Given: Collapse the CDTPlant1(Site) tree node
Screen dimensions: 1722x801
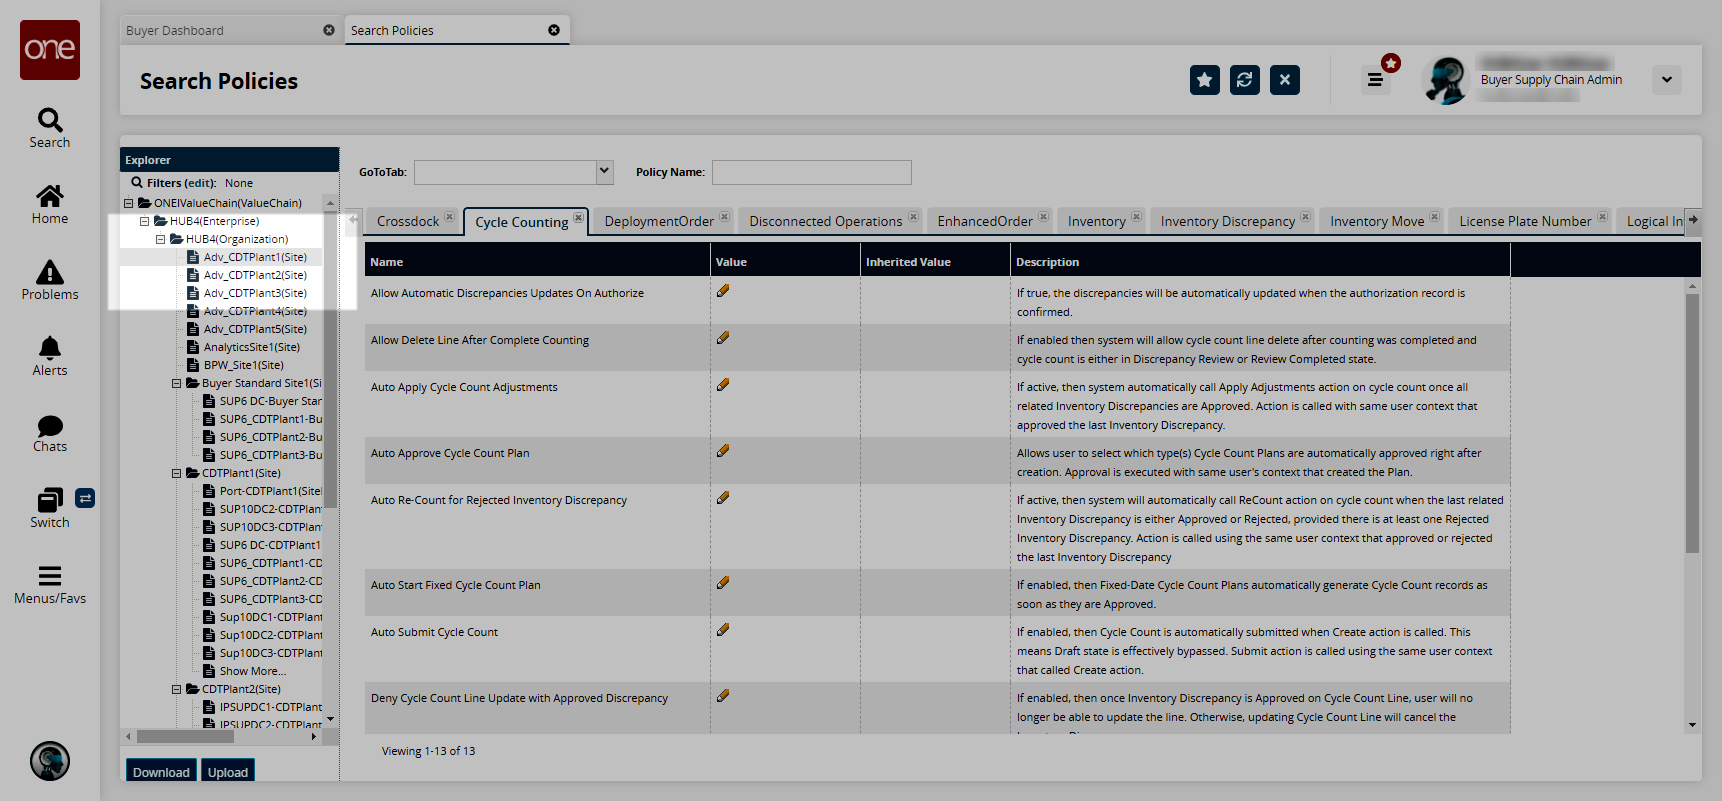Looking at the screenshot, I should click(177, 473).
